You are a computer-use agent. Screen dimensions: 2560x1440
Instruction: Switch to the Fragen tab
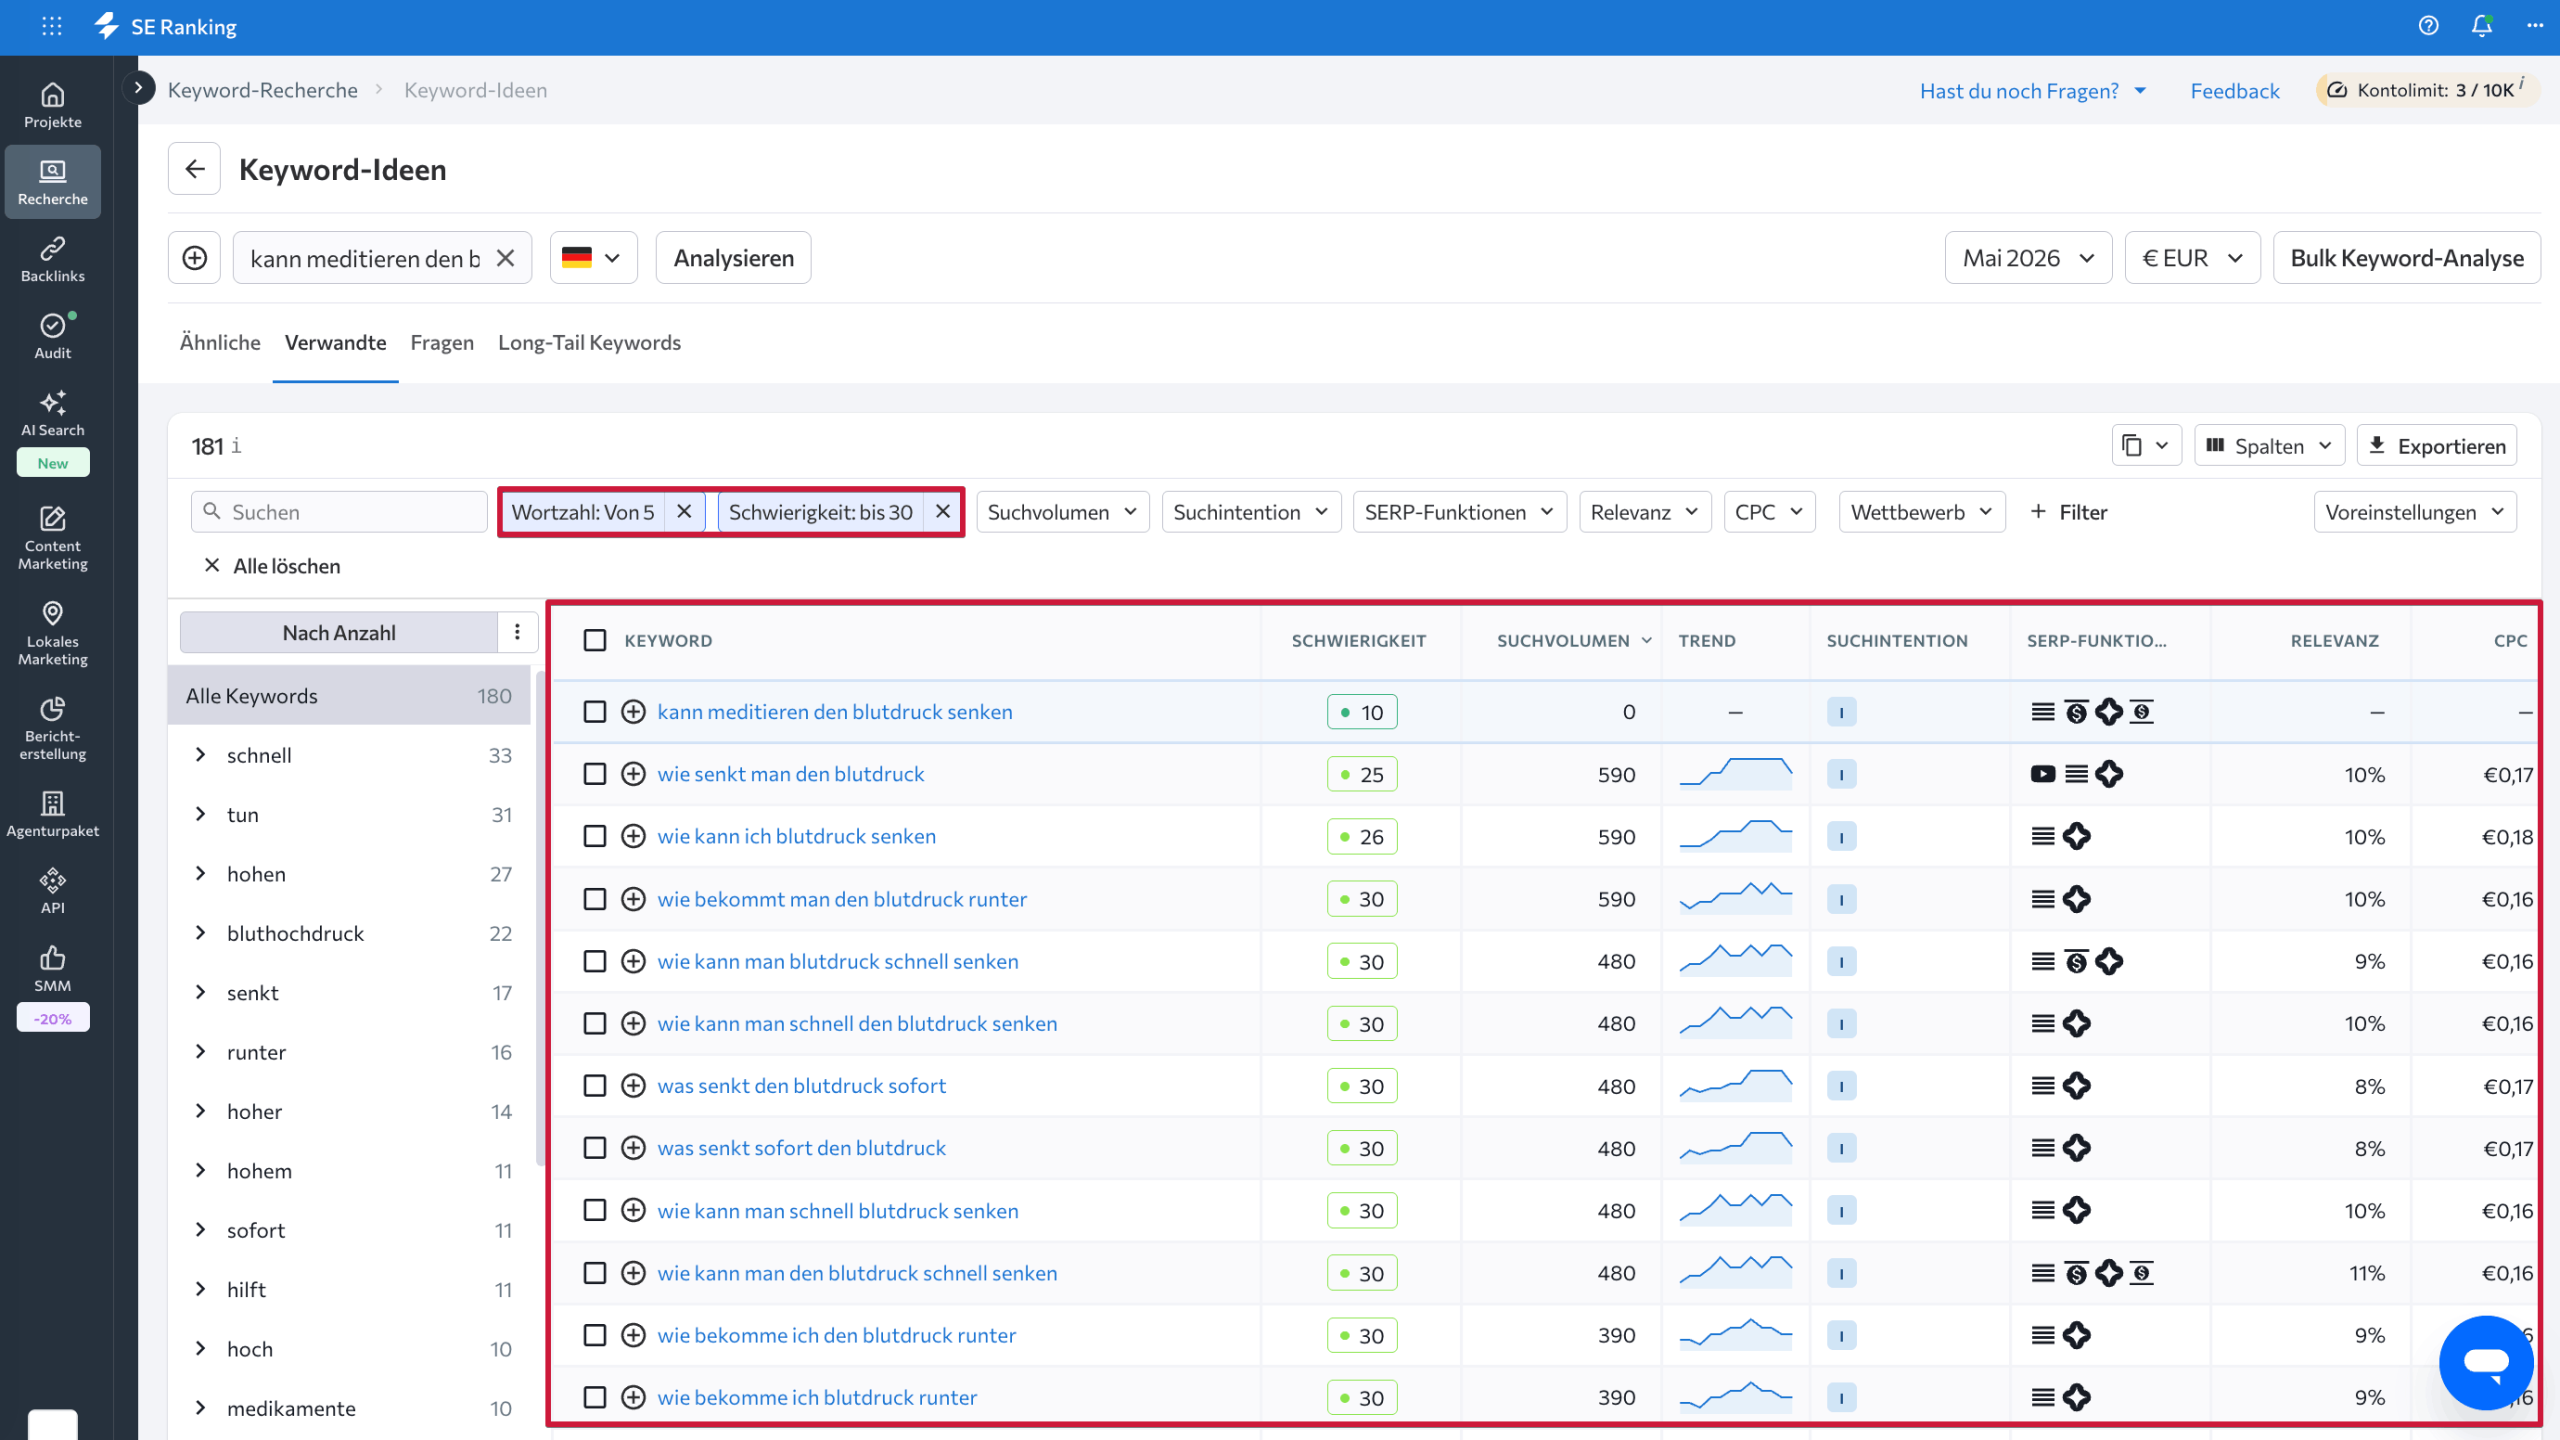pyautogui.click(x=442, y=342)
